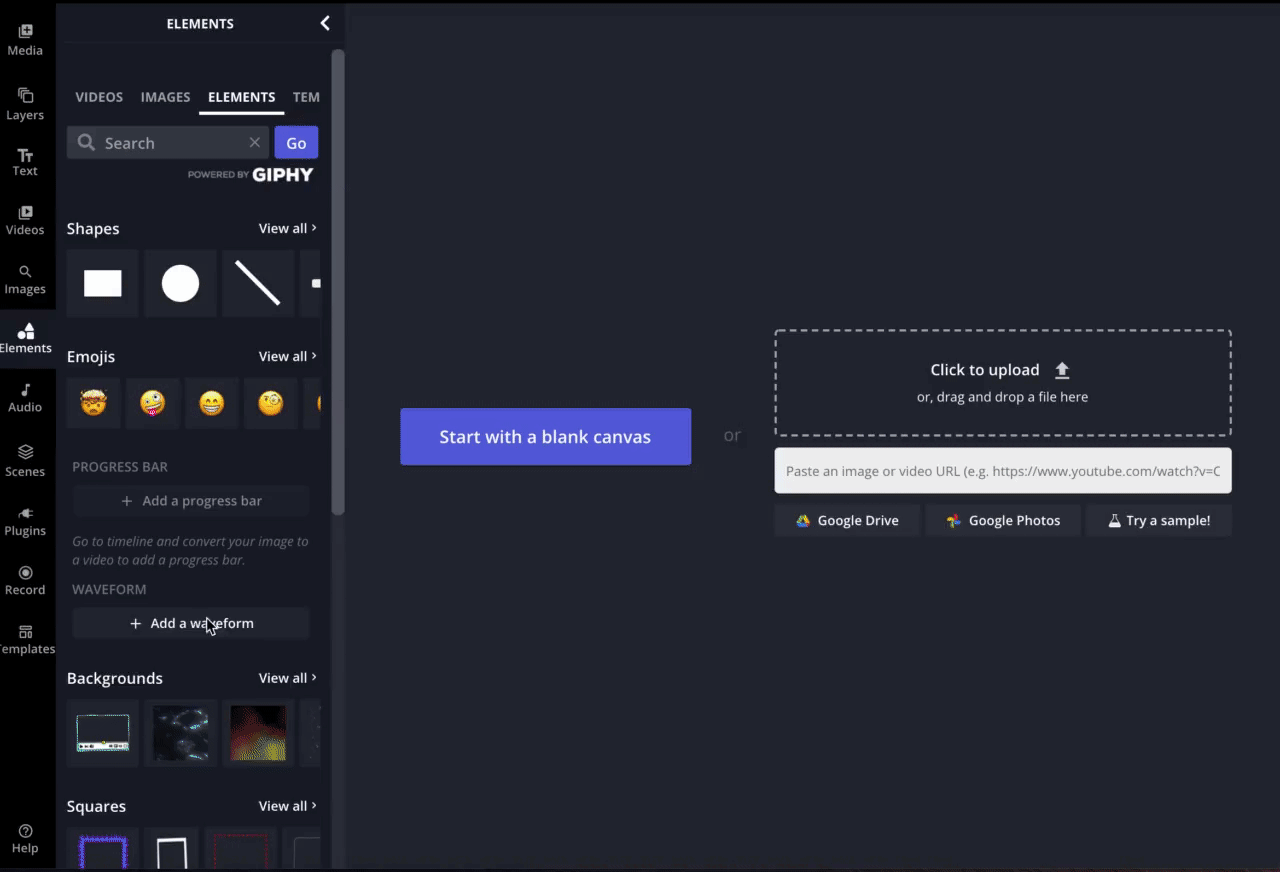The width and height of the screenshot is (1280, 872).
Task: Open the Images search panel
Action: coord(25,280)
